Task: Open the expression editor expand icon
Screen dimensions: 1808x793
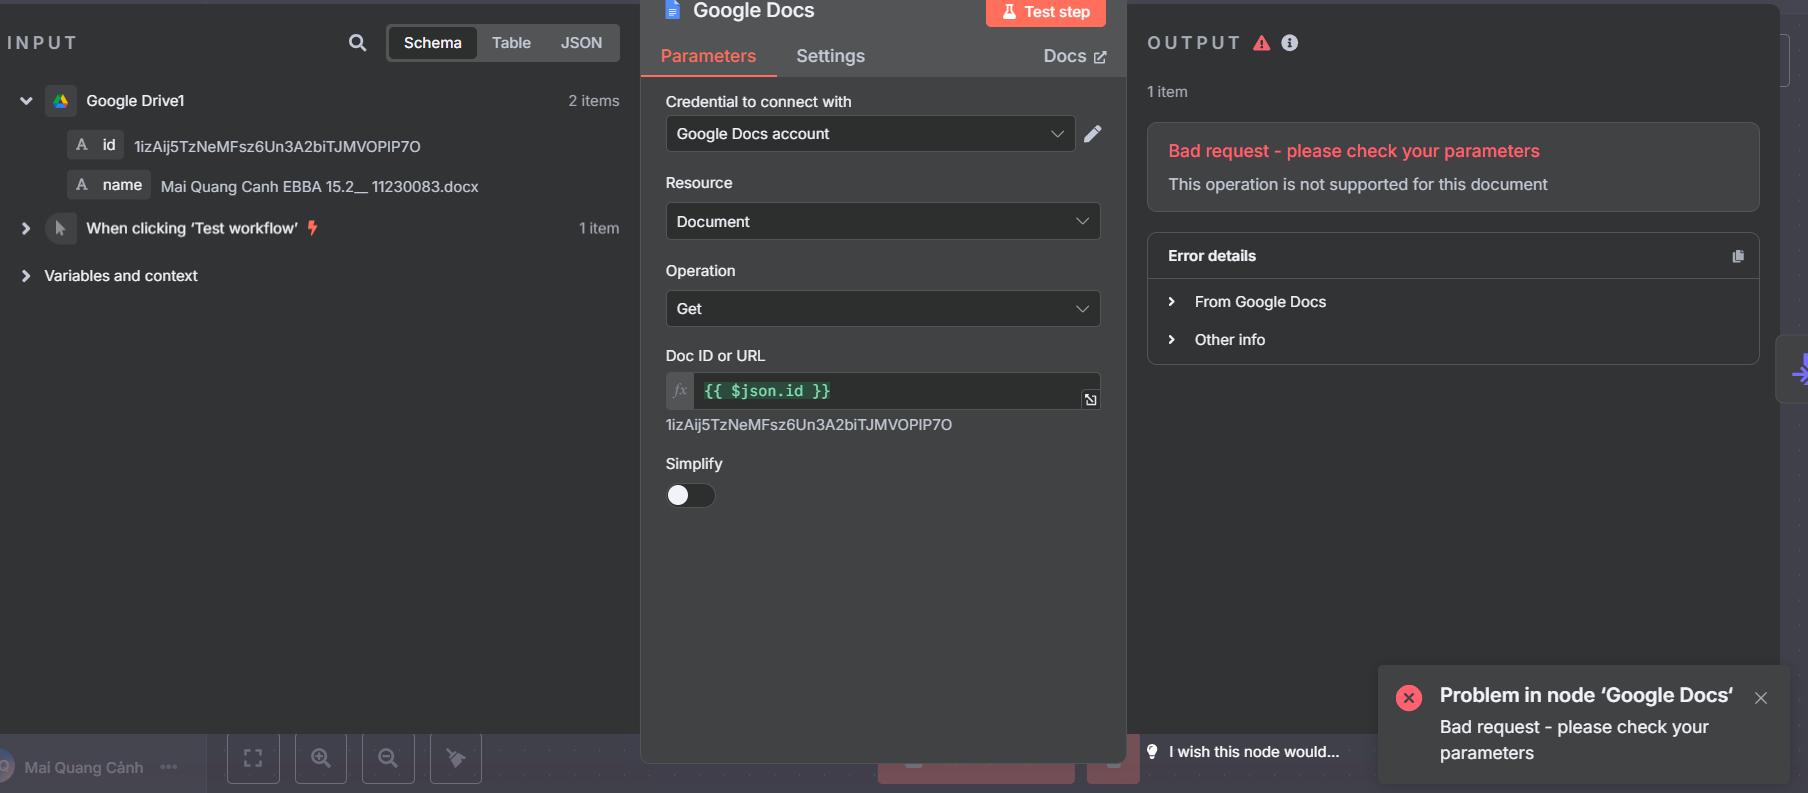Action: pyautogui.click(x=1091, y=400)
